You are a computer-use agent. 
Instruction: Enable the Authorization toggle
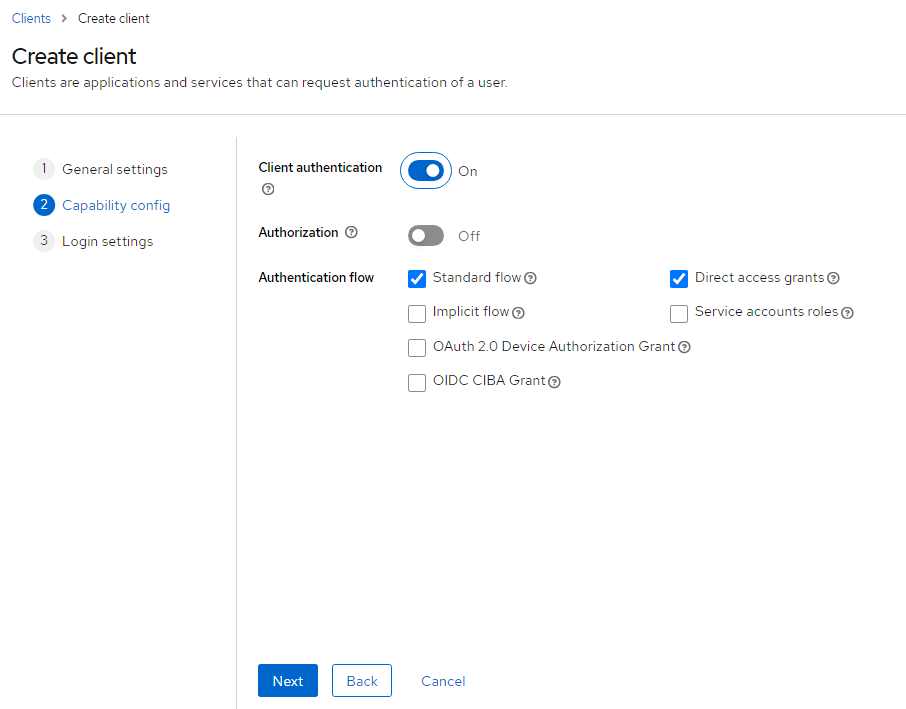425,235
